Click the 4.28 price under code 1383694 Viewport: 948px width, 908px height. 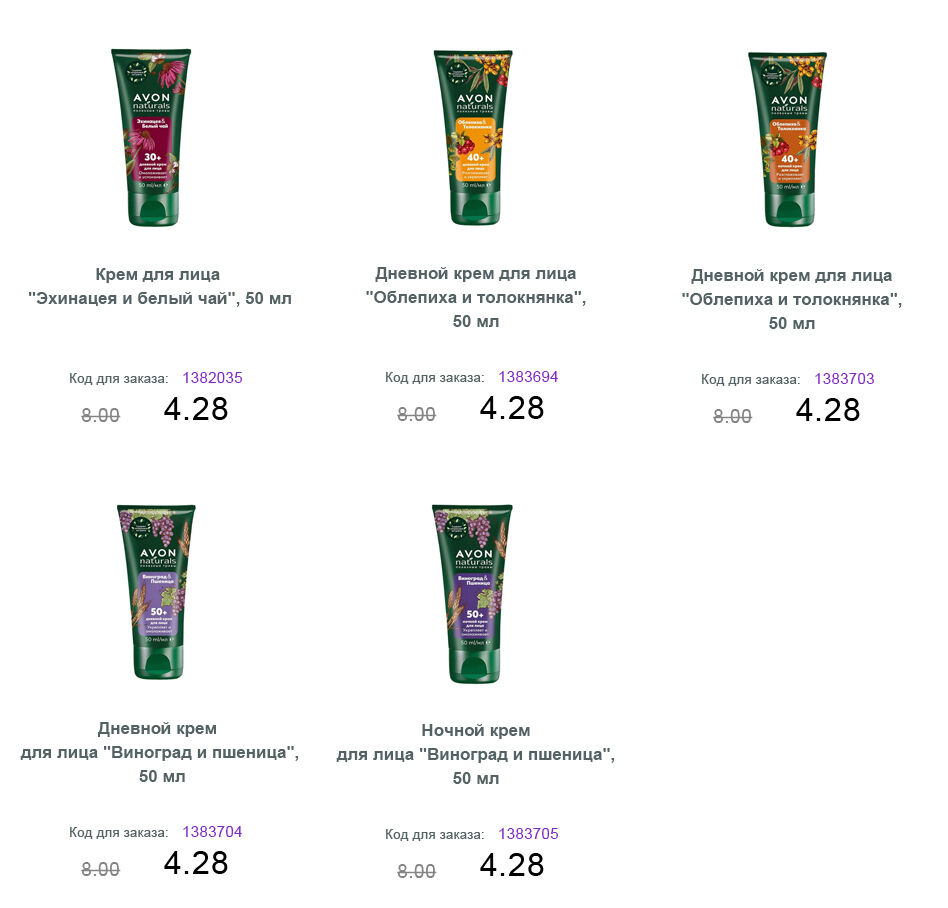pyautogui.click(x=511, y=408)
